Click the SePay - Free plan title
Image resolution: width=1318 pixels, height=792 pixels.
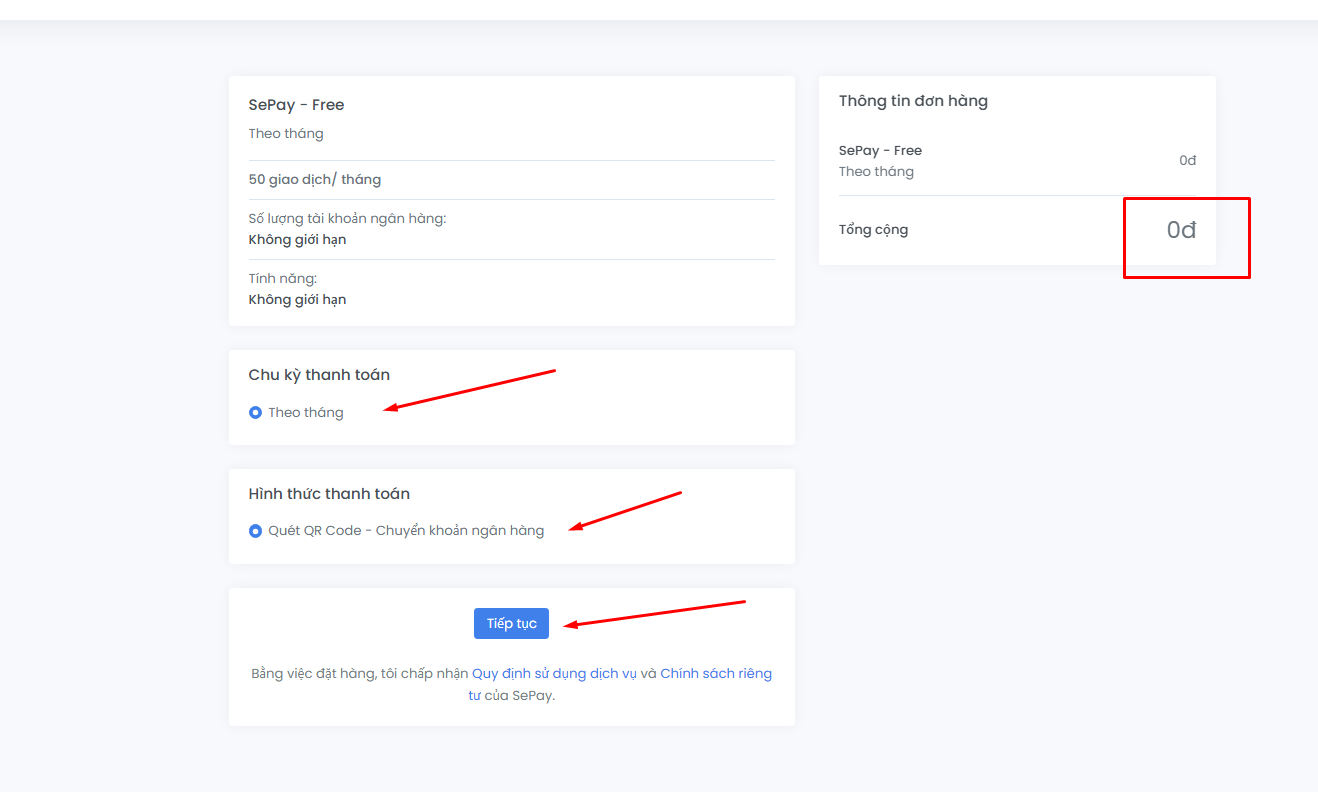[x=296, y=105]
